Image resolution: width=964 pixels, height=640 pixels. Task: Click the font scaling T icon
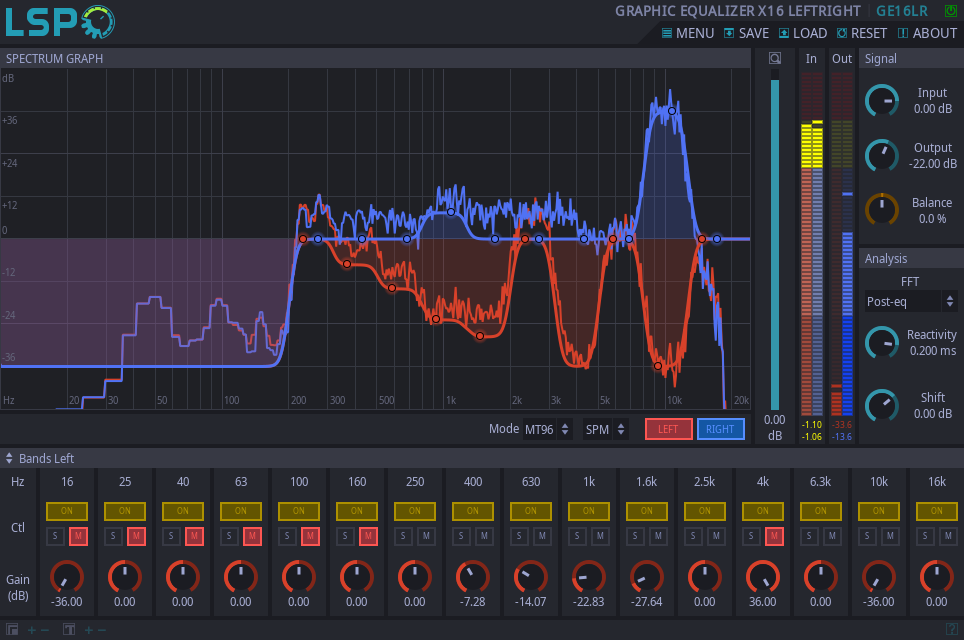69,630
